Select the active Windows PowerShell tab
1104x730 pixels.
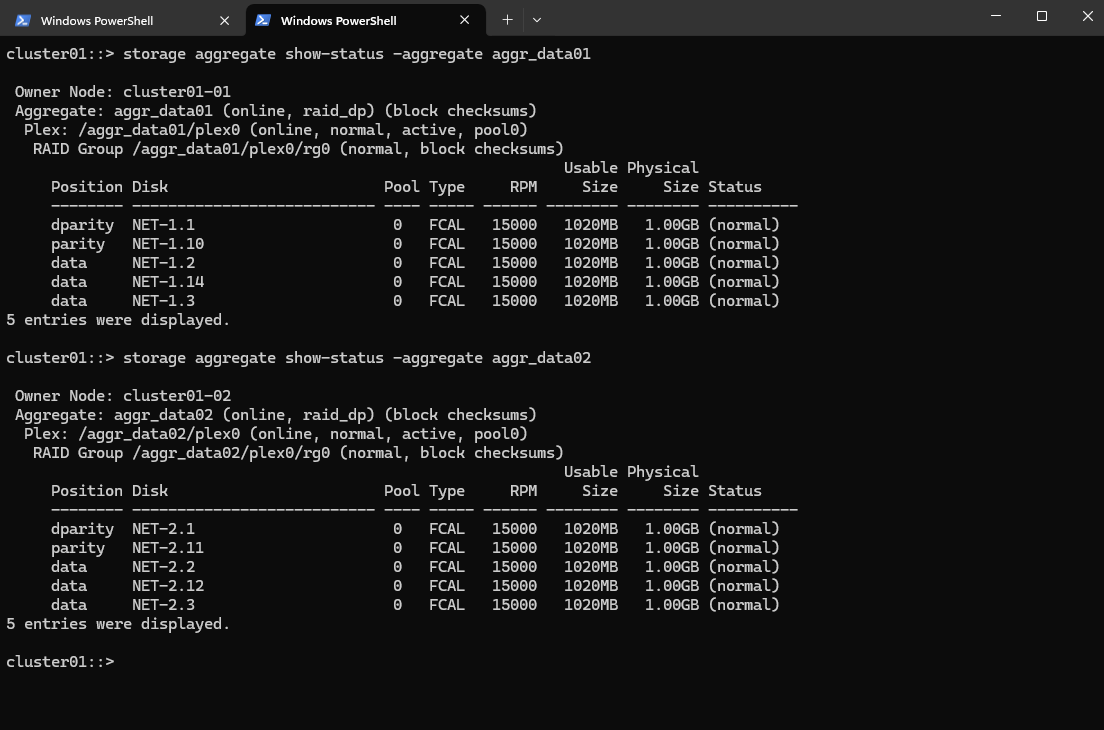click(x=365, y=20)
